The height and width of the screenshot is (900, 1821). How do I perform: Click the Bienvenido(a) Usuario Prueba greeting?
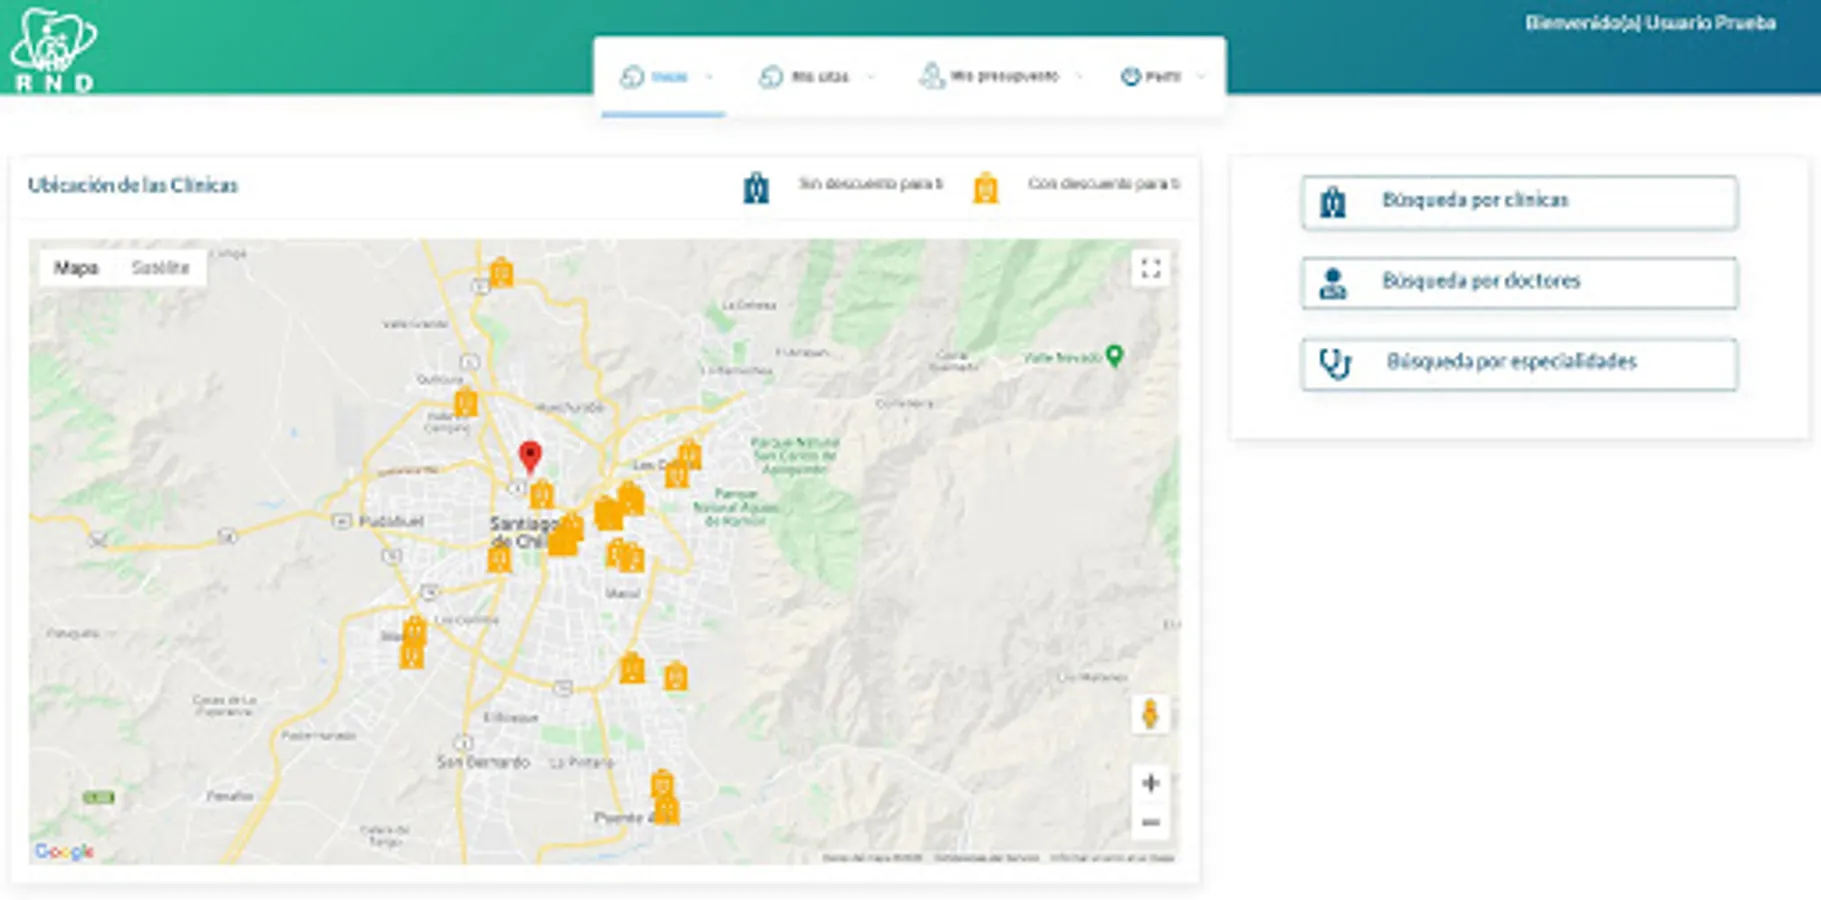pyautogui.click(x=1650, y=23)
